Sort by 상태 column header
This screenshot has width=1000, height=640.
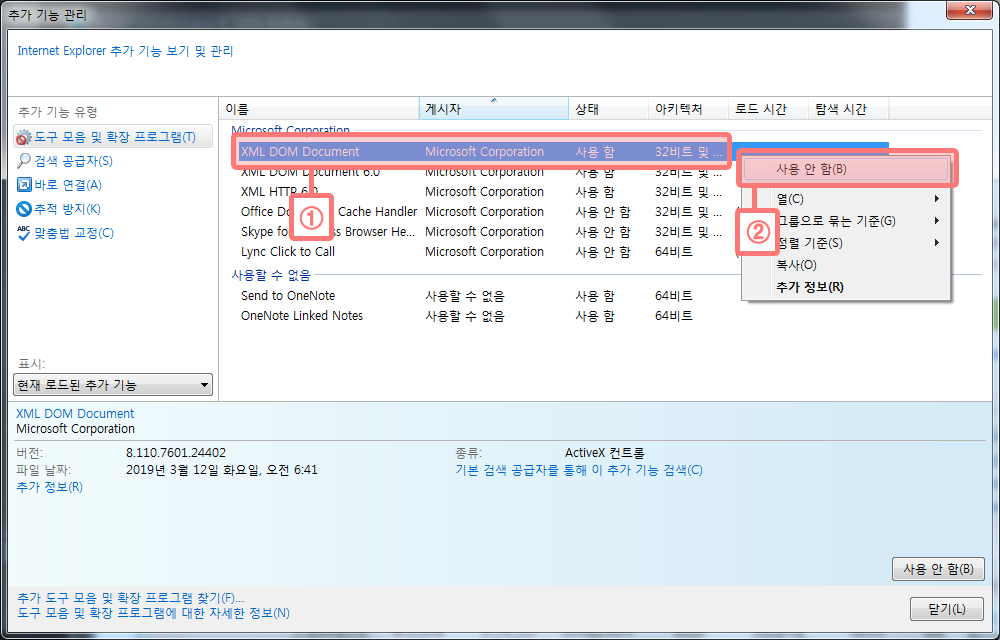click(x=608, y=109)
